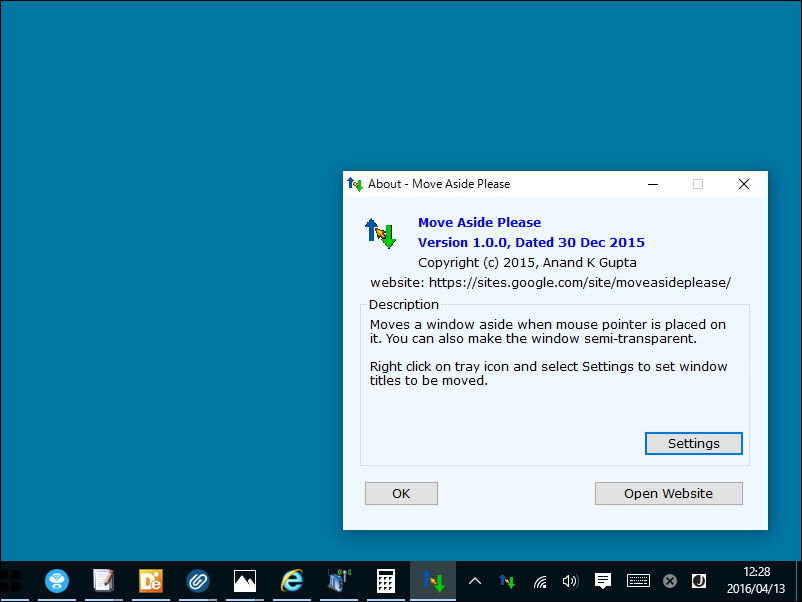Click the Move Aside Please logo in the dialog
This screenshot has width=802, height=602.
(x=381, y=232)
